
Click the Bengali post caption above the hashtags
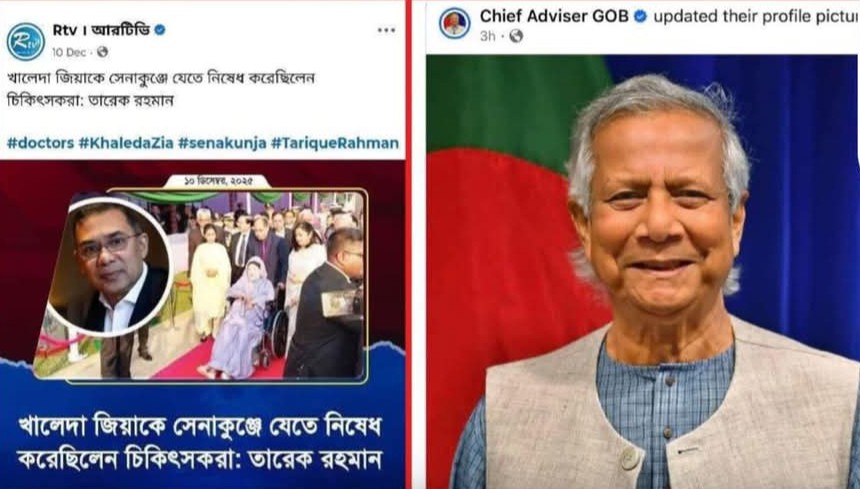coord(161,89)
